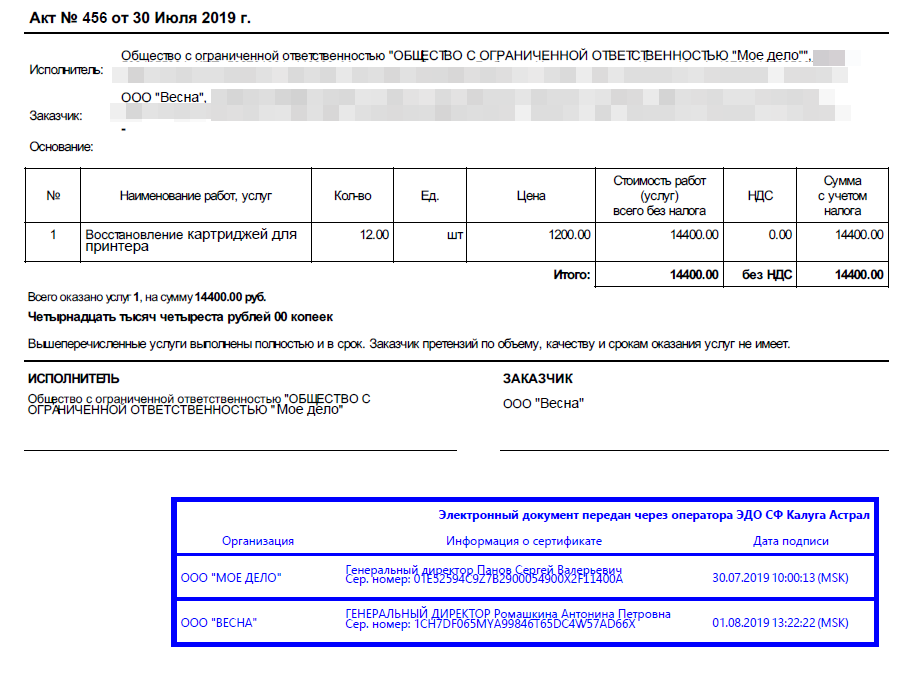This screenshot has width=913, height=678.
Task: Select the 'Заказчик:' label
Action: (x=56, y=116)
